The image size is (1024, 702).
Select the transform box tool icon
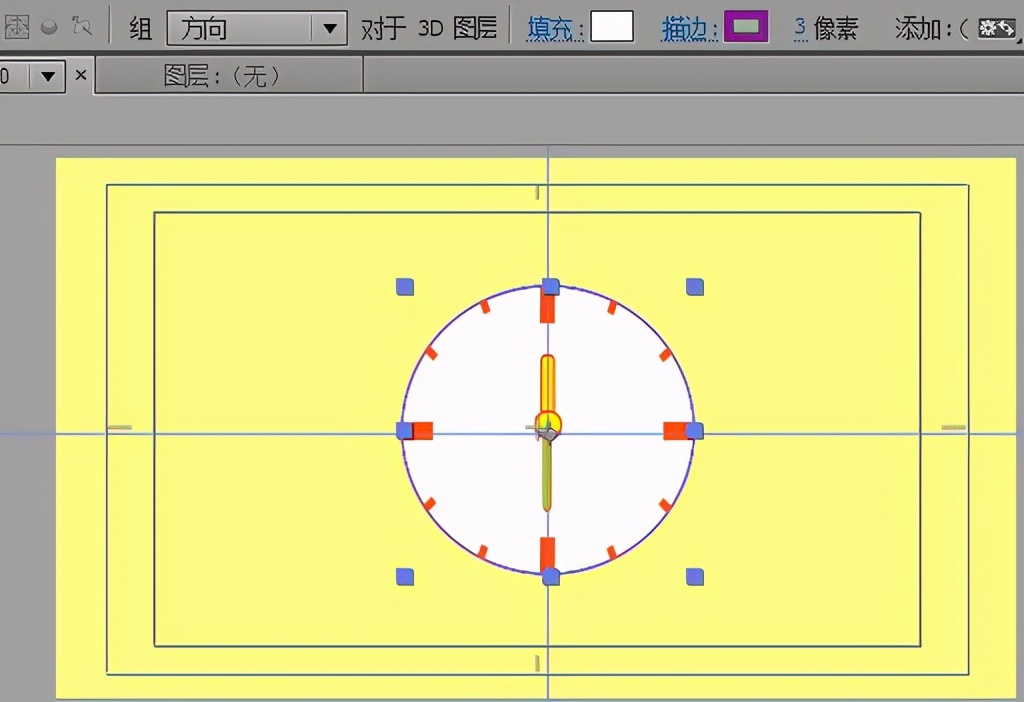pos(16,26)
